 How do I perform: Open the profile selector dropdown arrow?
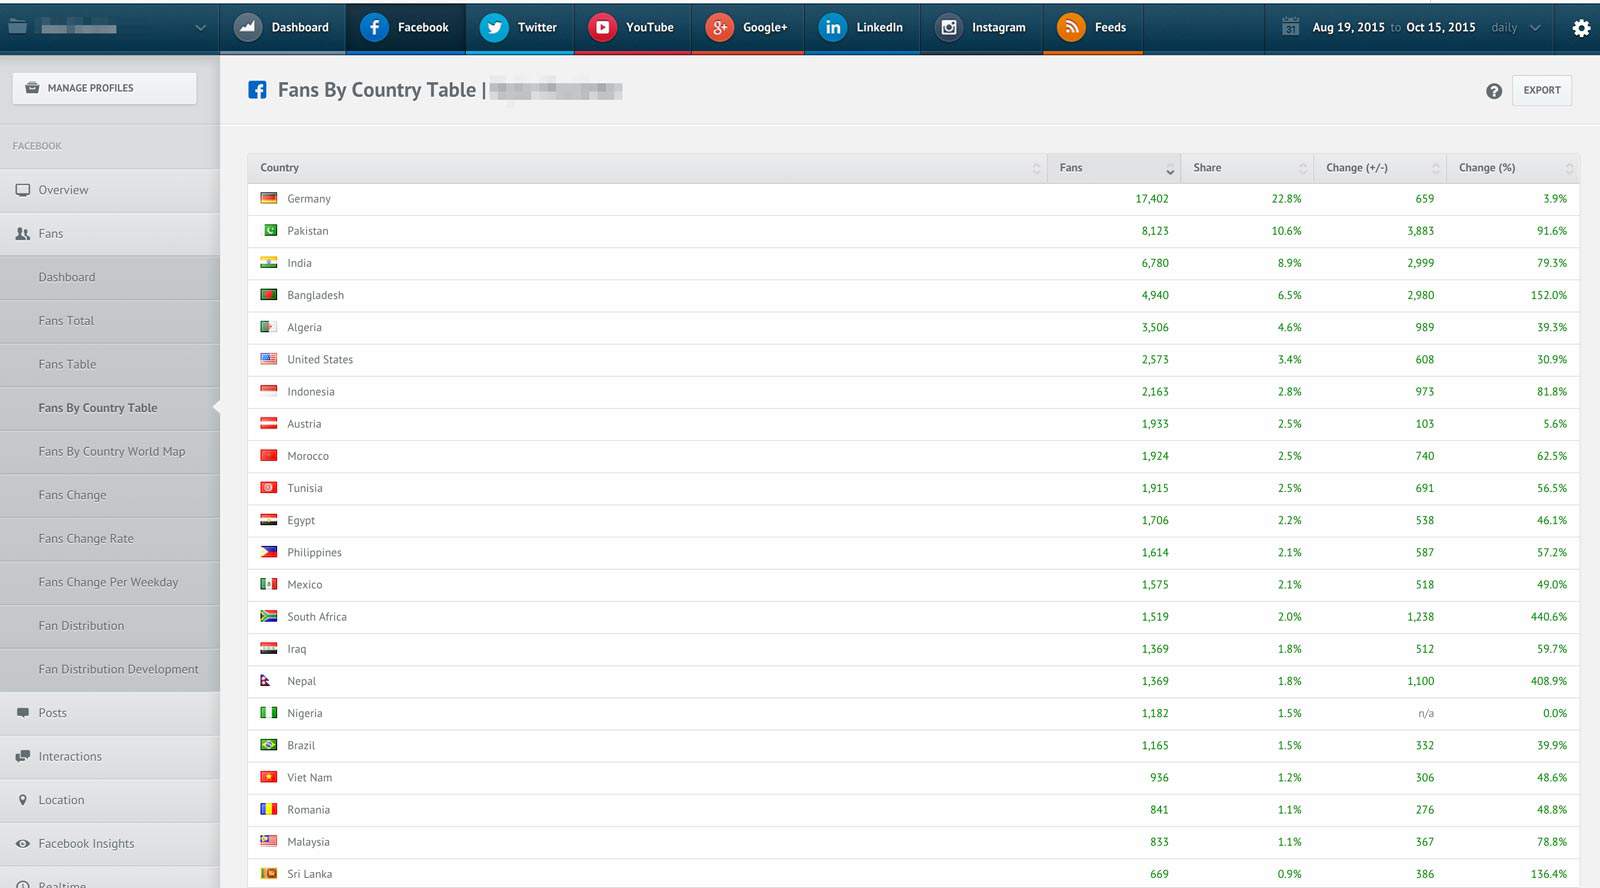coord(200,28)
